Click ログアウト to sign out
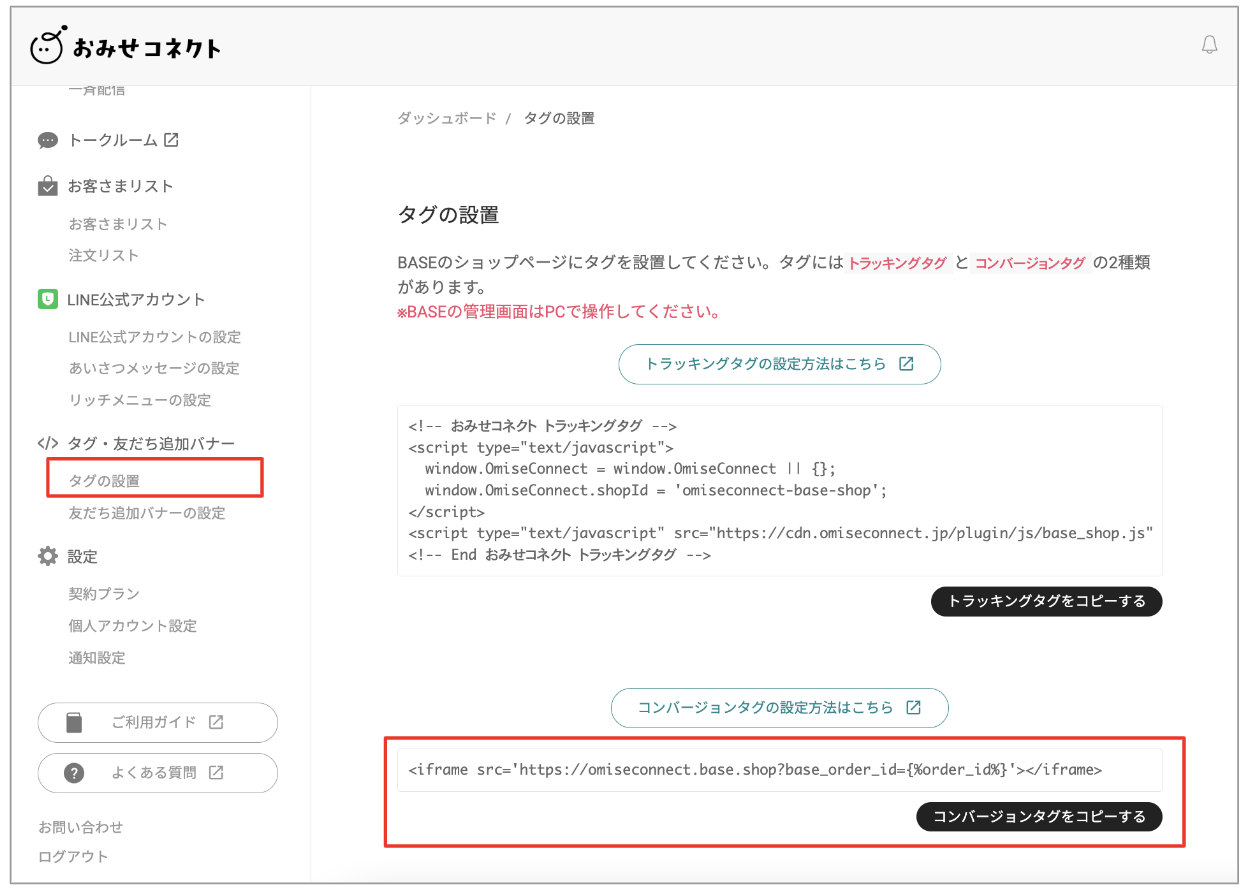 click(x=73, y=856)
